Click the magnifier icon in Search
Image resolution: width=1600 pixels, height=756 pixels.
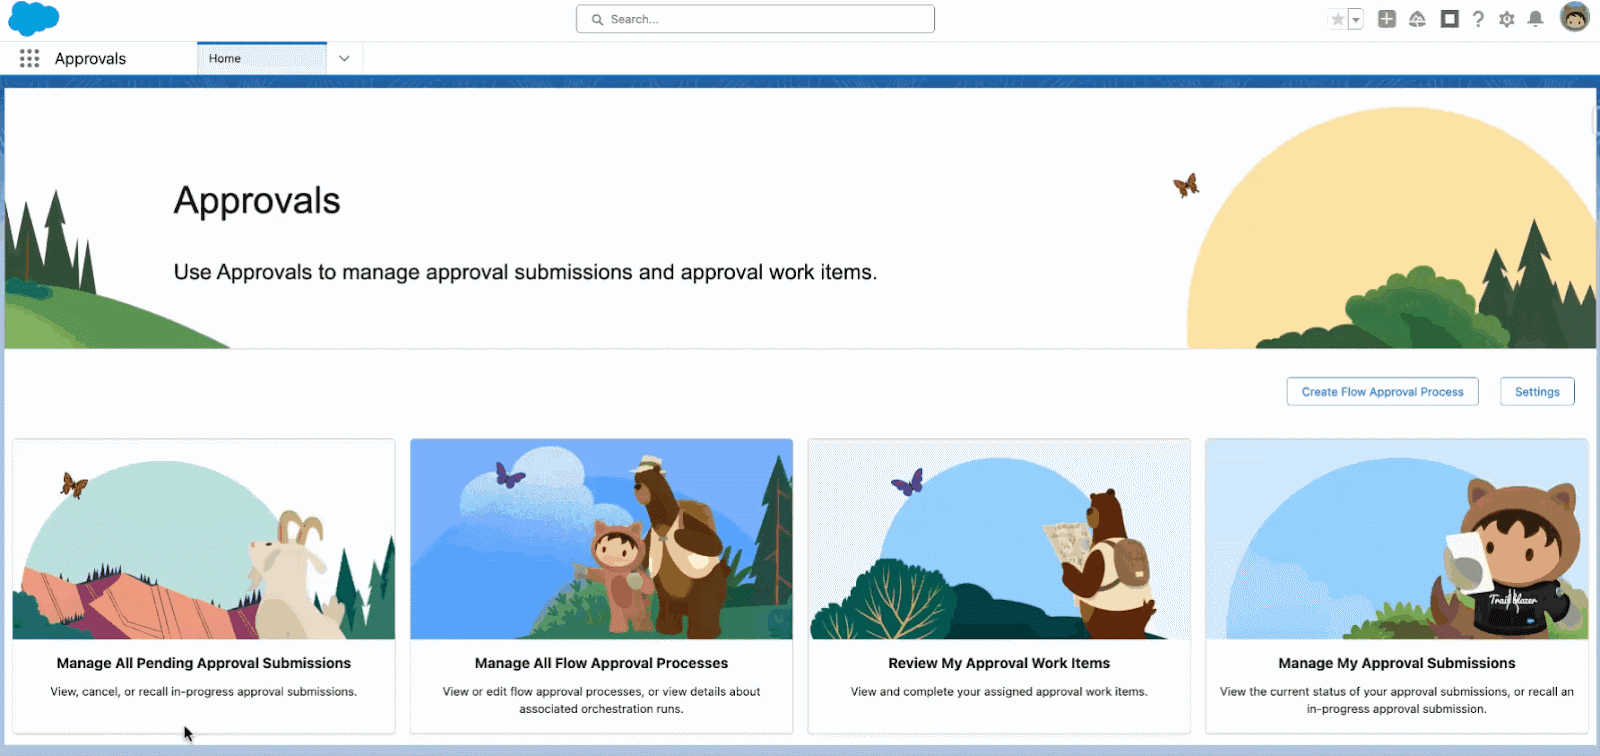click(x=597, y=19)
